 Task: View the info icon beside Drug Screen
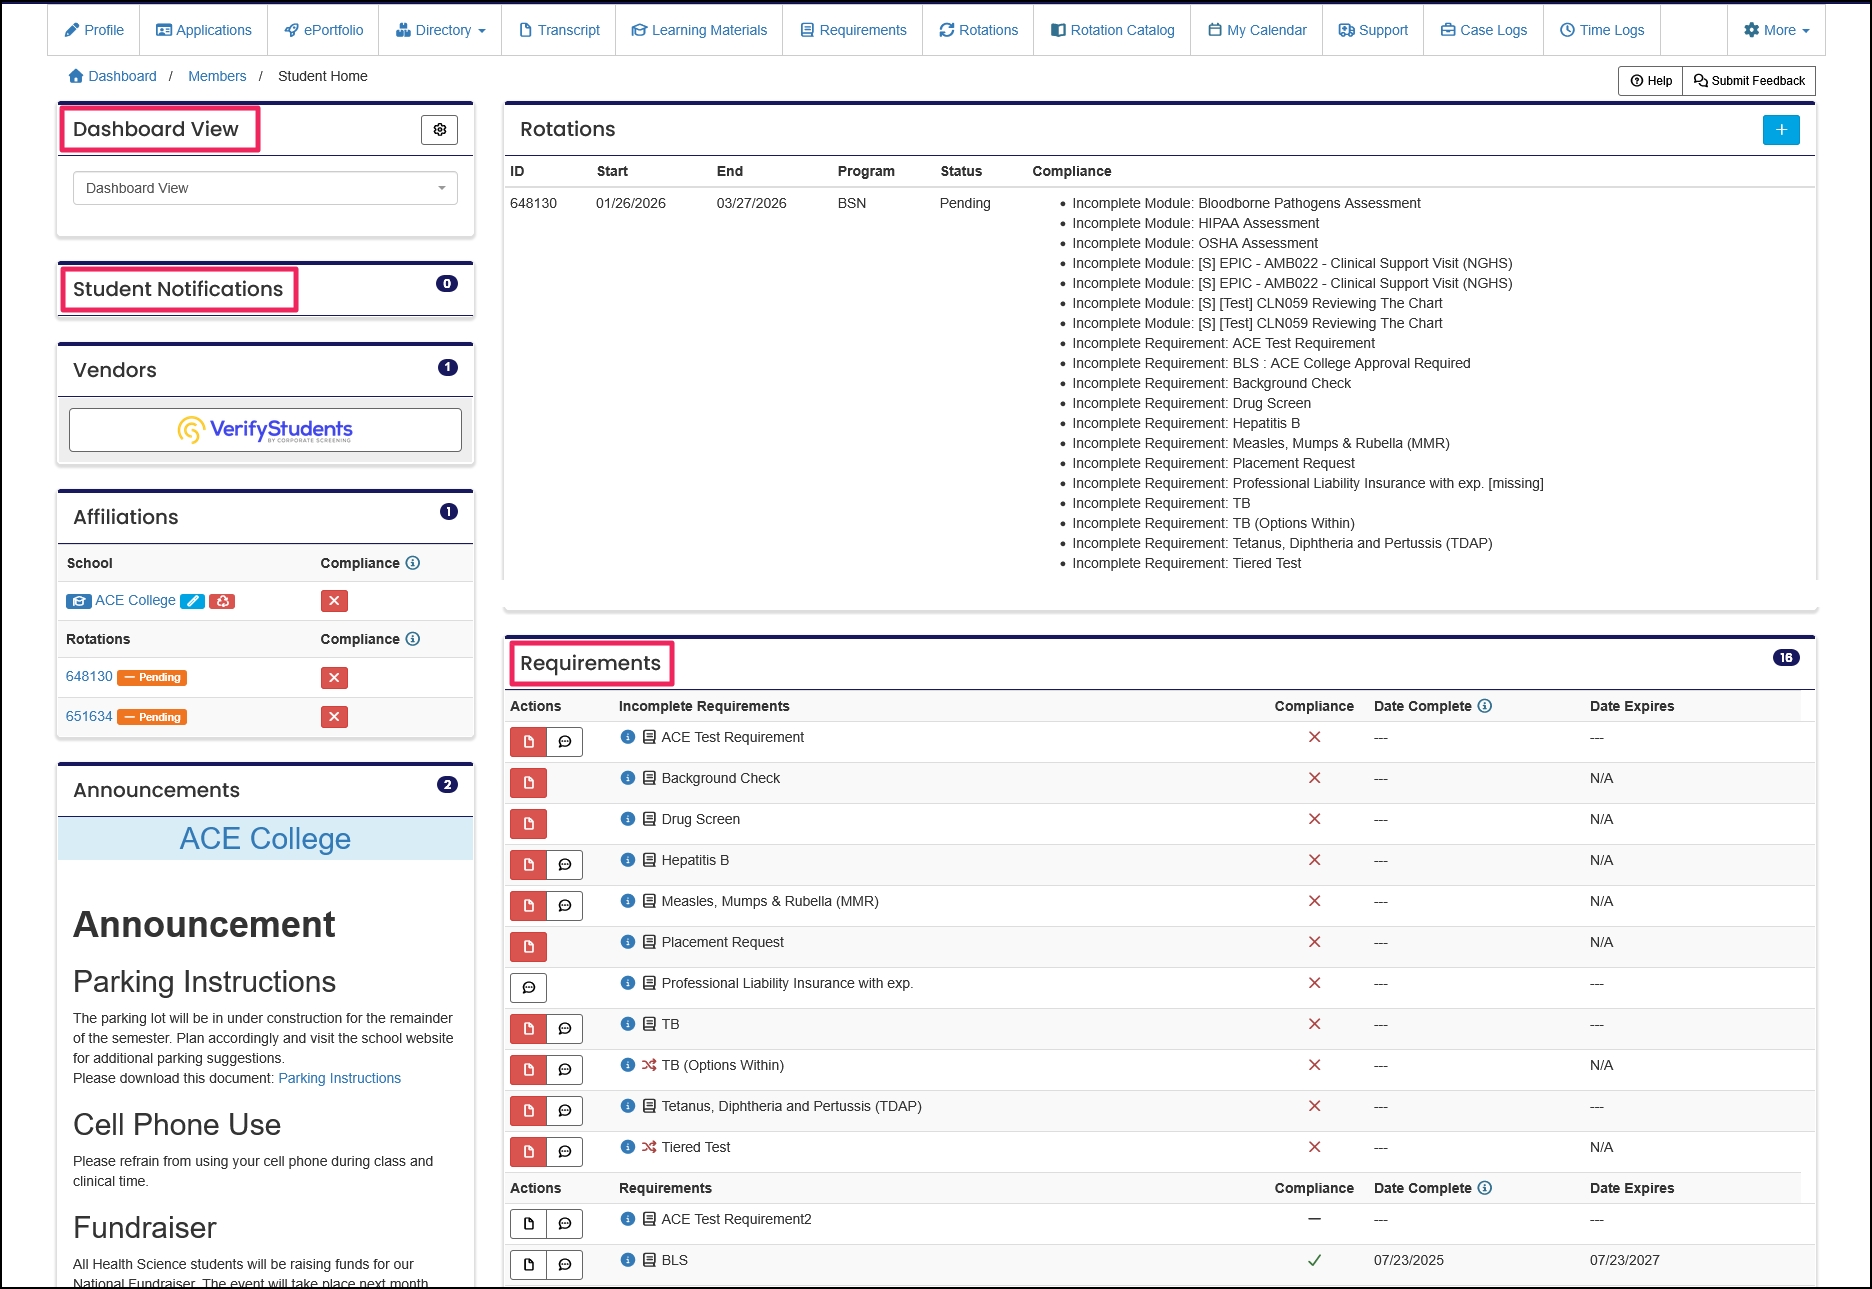(x=627, y=818)
